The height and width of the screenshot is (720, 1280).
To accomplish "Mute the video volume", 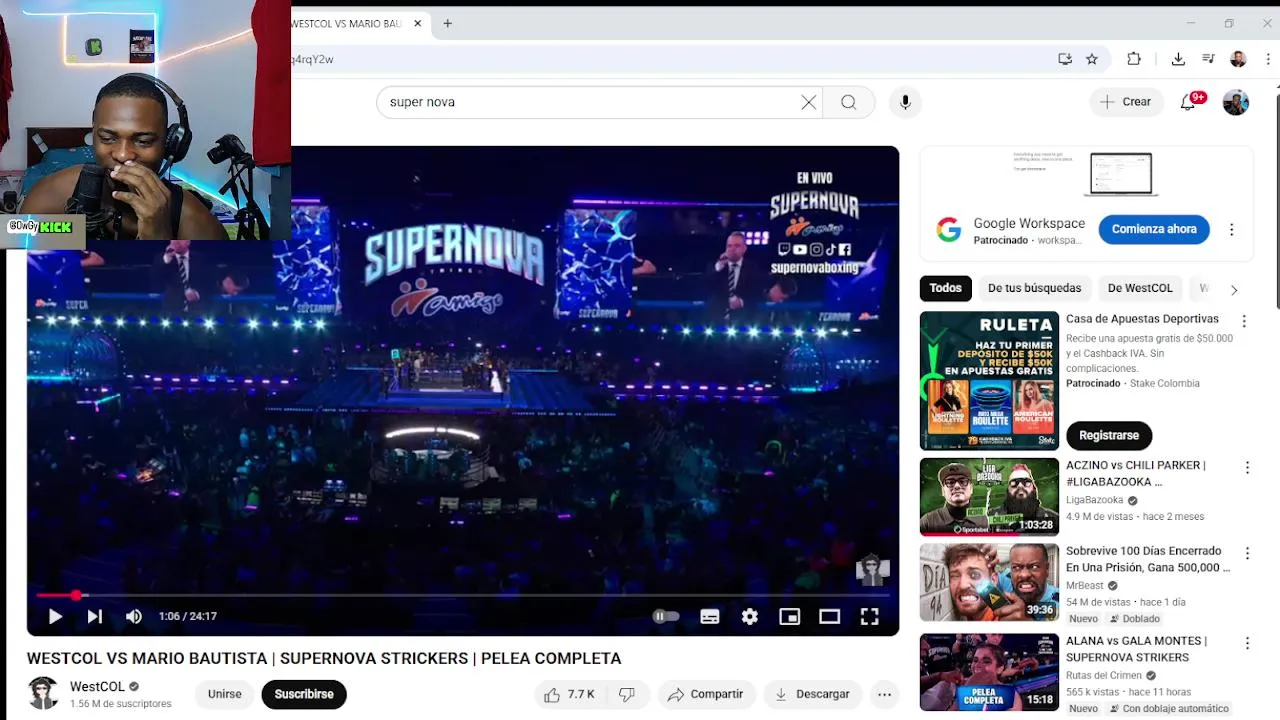I will (x=133, y=617).
